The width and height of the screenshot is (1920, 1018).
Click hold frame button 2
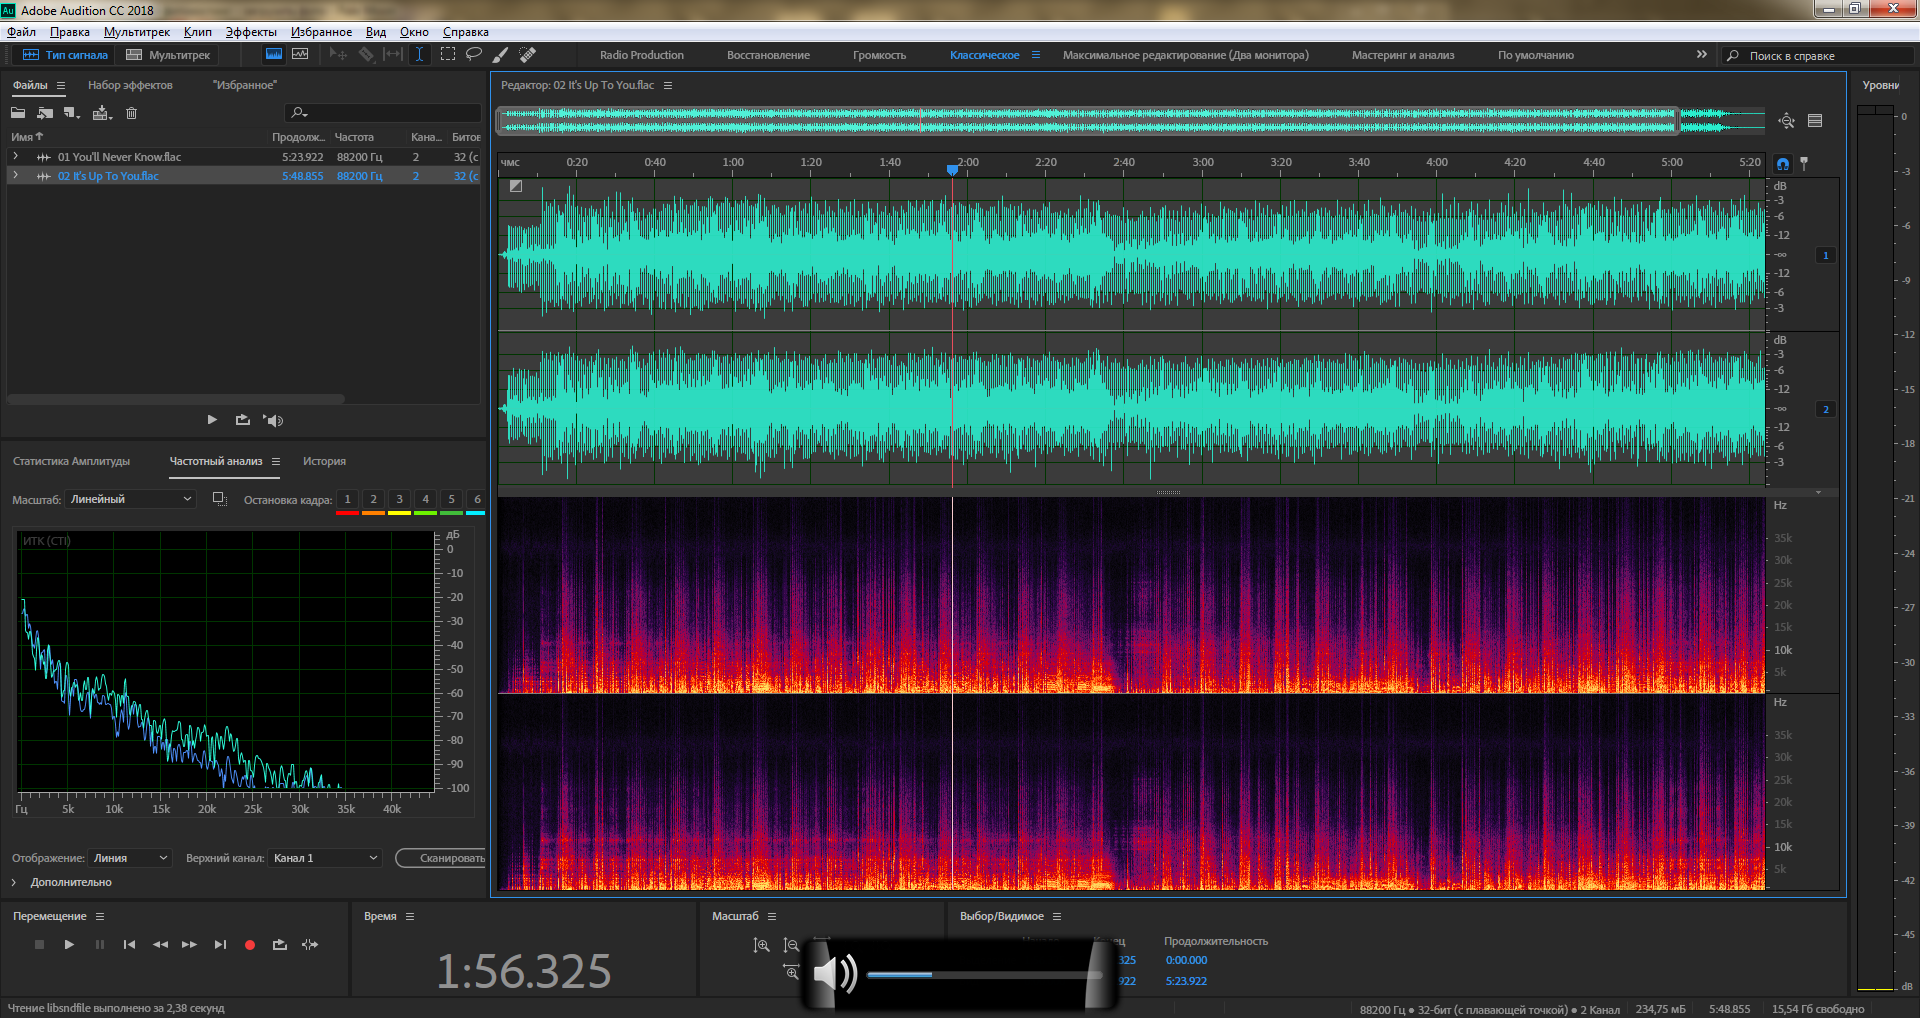tap(373, 499)
